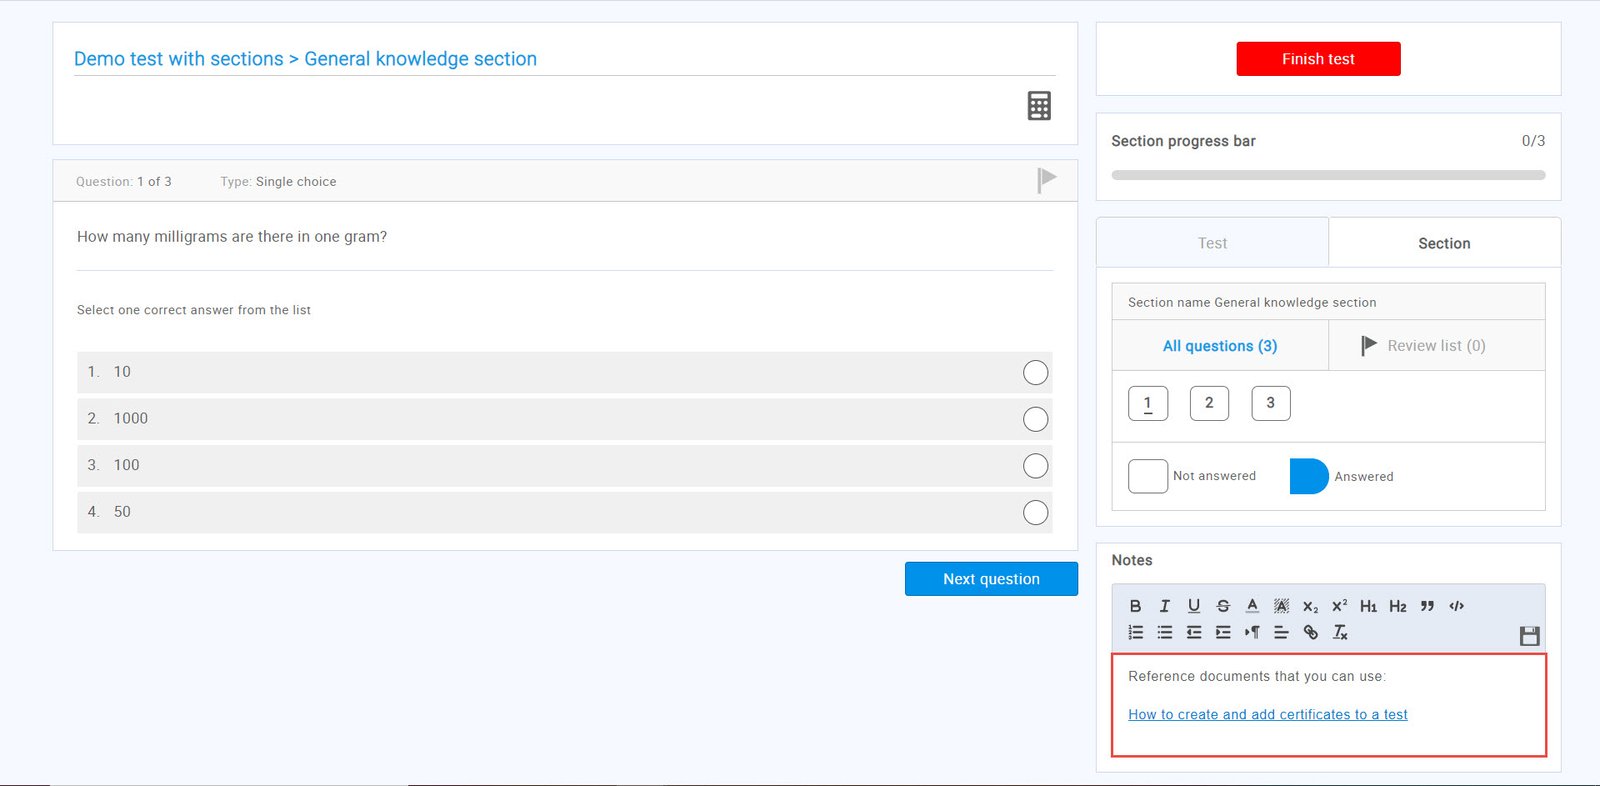Viewport: 1600px width, 786px height.
Task: Choose the answer 10 radio button
Action: click(x=1035, y=372)
